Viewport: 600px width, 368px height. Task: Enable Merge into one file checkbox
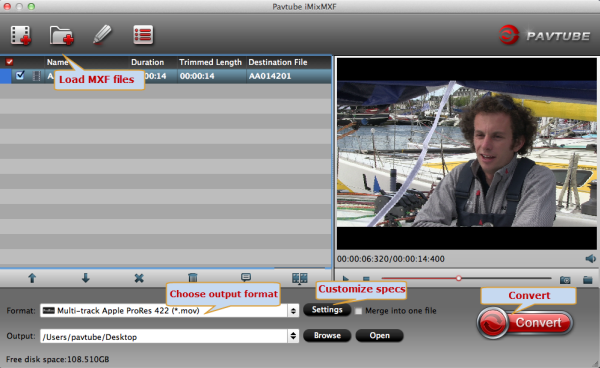coord(358,311)
